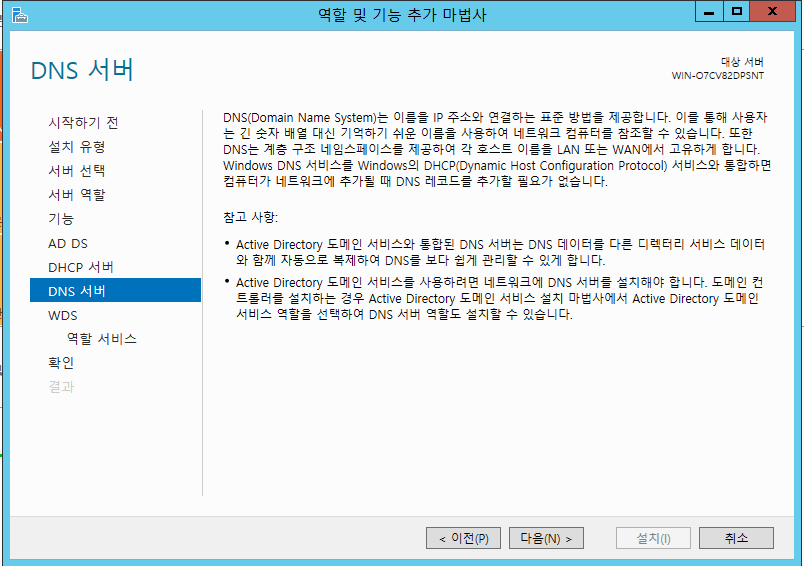
Task: Click the greyed-out 결과 step
Action: (x=61, y=387)
